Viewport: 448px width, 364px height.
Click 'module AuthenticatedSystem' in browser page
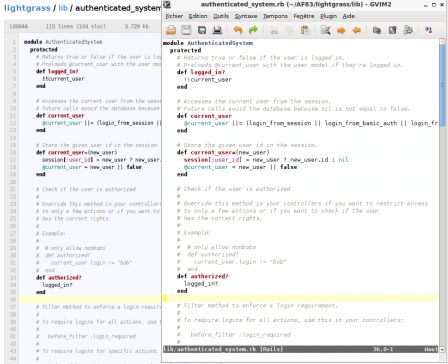click(x=63, y=42)
